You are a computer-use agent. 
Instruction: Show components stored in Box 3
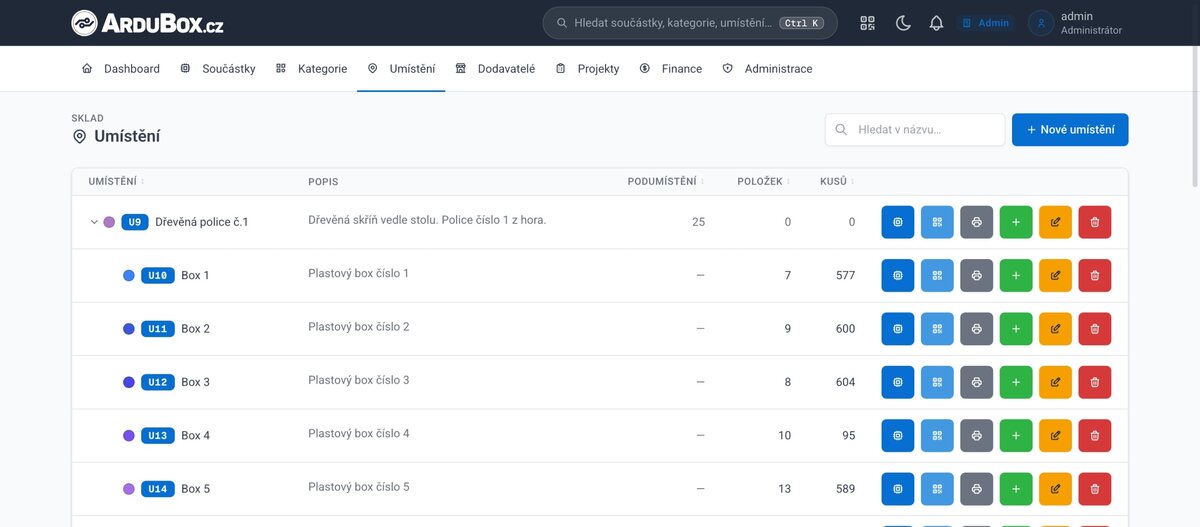[x=898, y=382]
